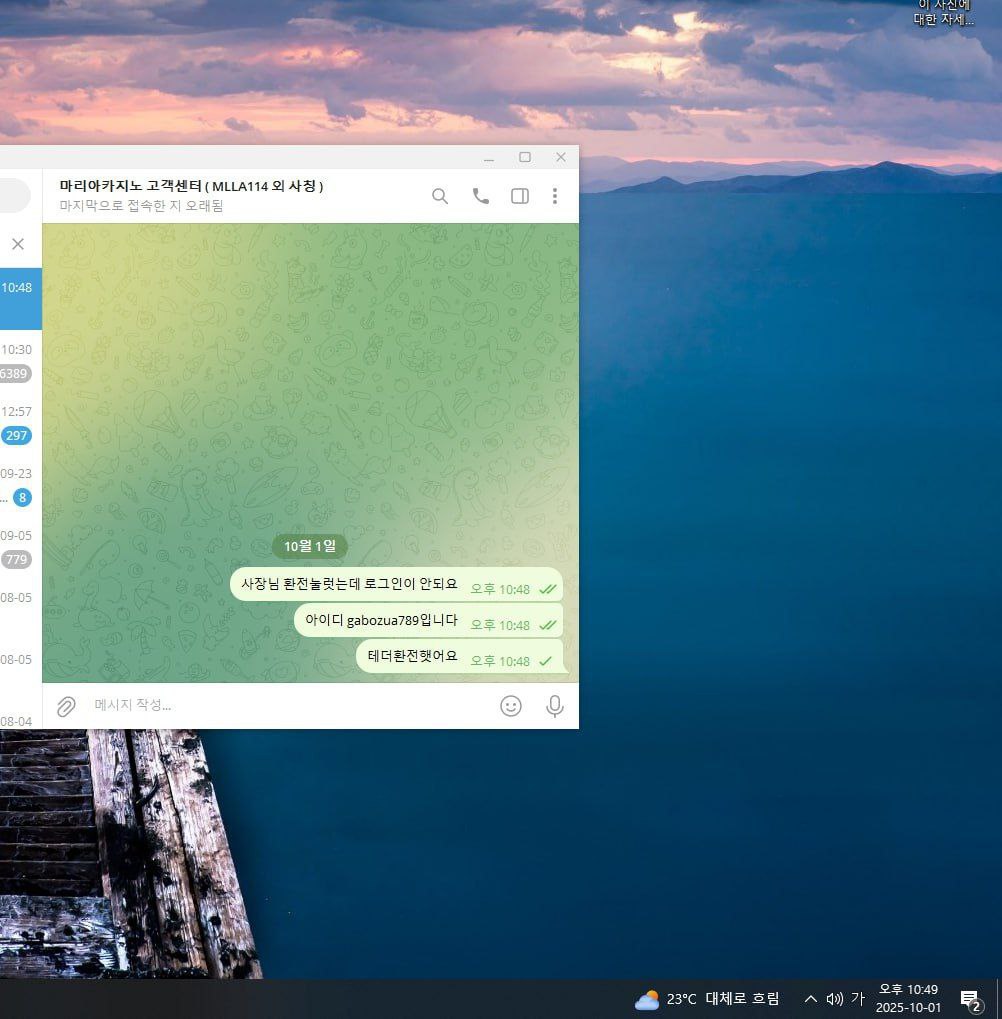Toggle Korean IME '가' input indicator
This screenshot has width=1002, height=1019.
point(858,999)
